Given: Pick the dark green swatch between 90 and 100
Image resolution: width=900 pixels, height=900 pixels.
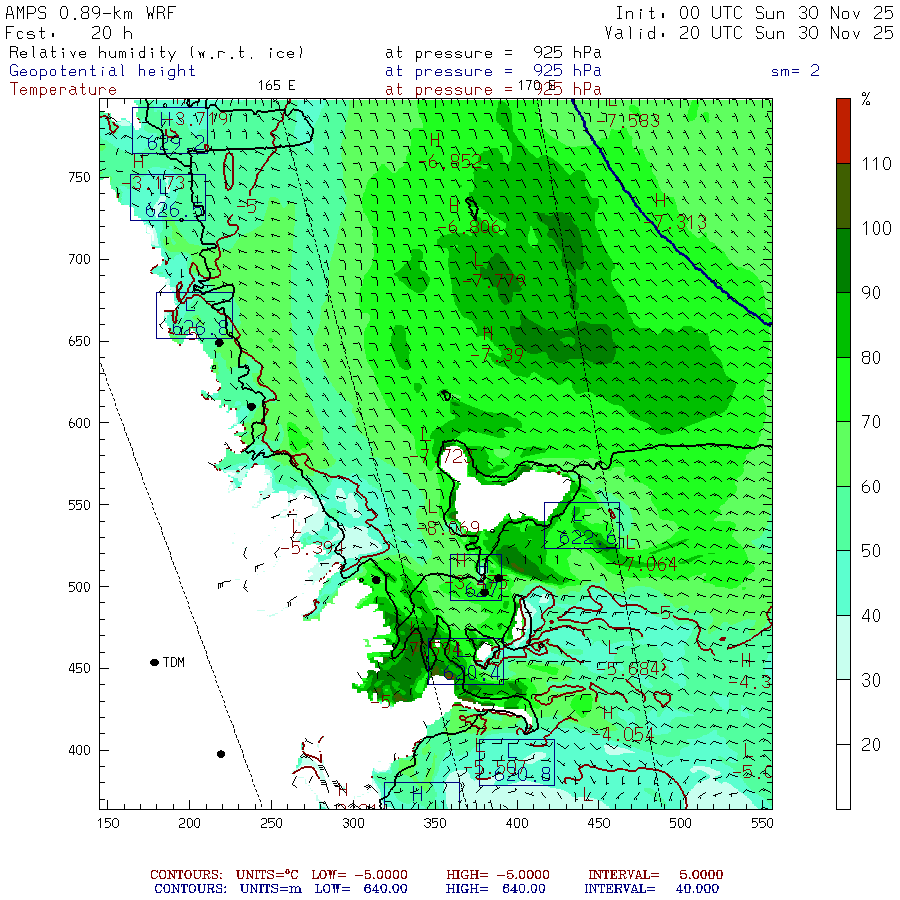Looking at the screenshot, I should (843, 261).
